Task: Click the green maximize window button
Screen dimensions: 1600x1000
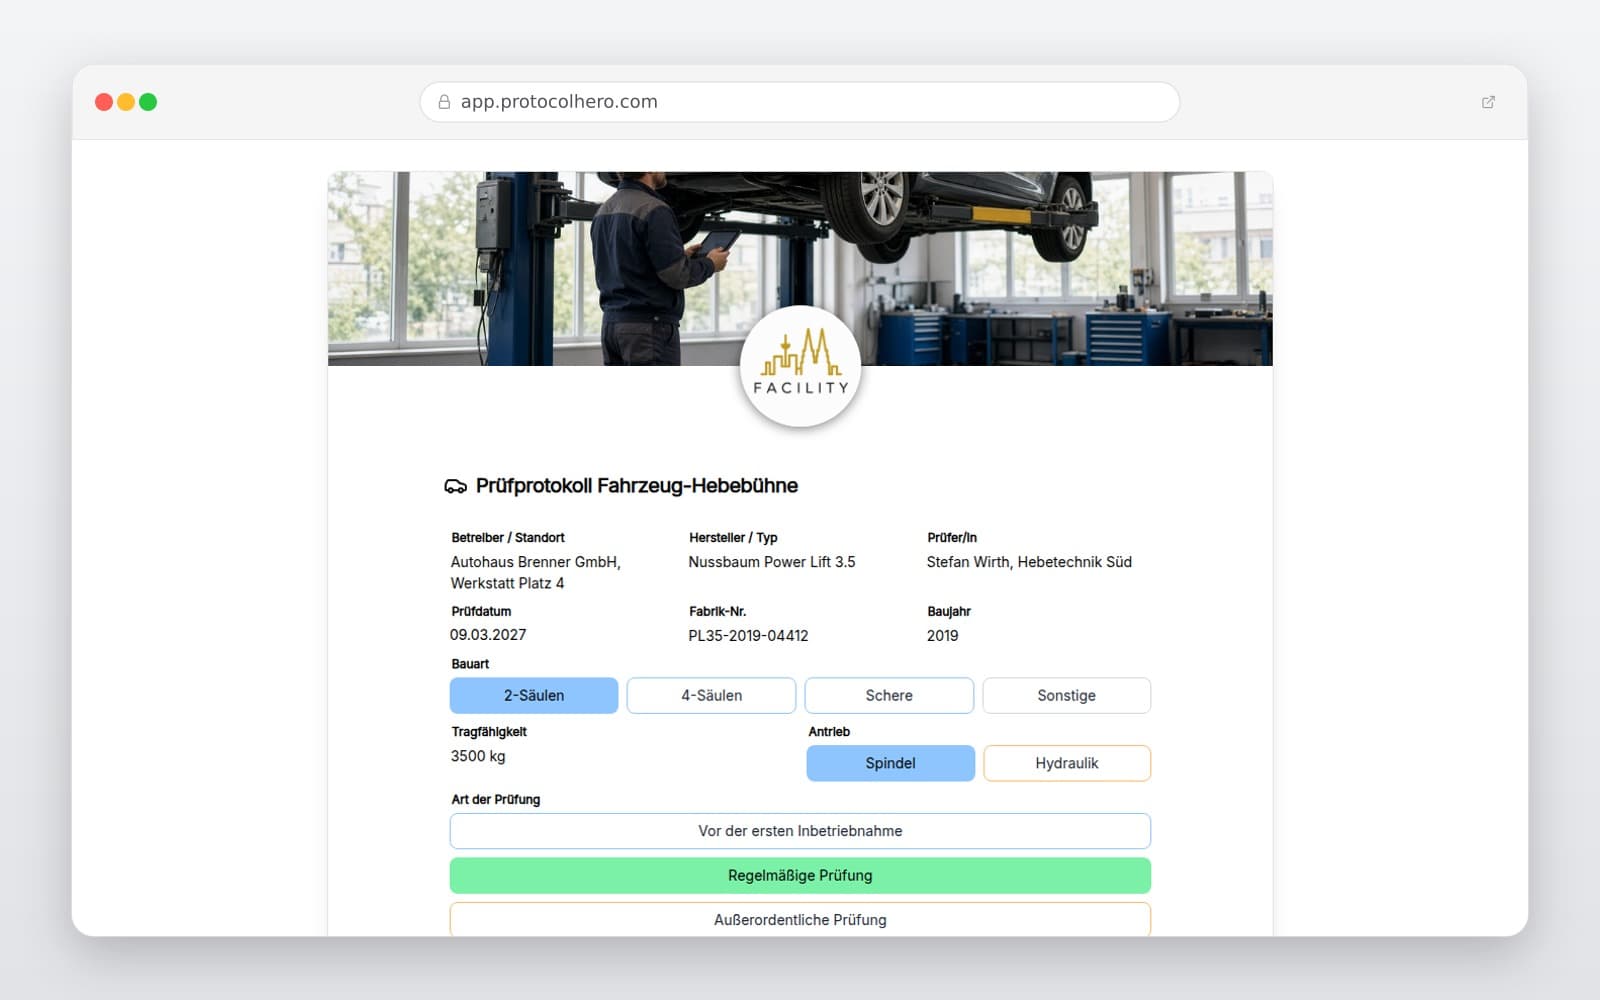Action: pos(148,102)
